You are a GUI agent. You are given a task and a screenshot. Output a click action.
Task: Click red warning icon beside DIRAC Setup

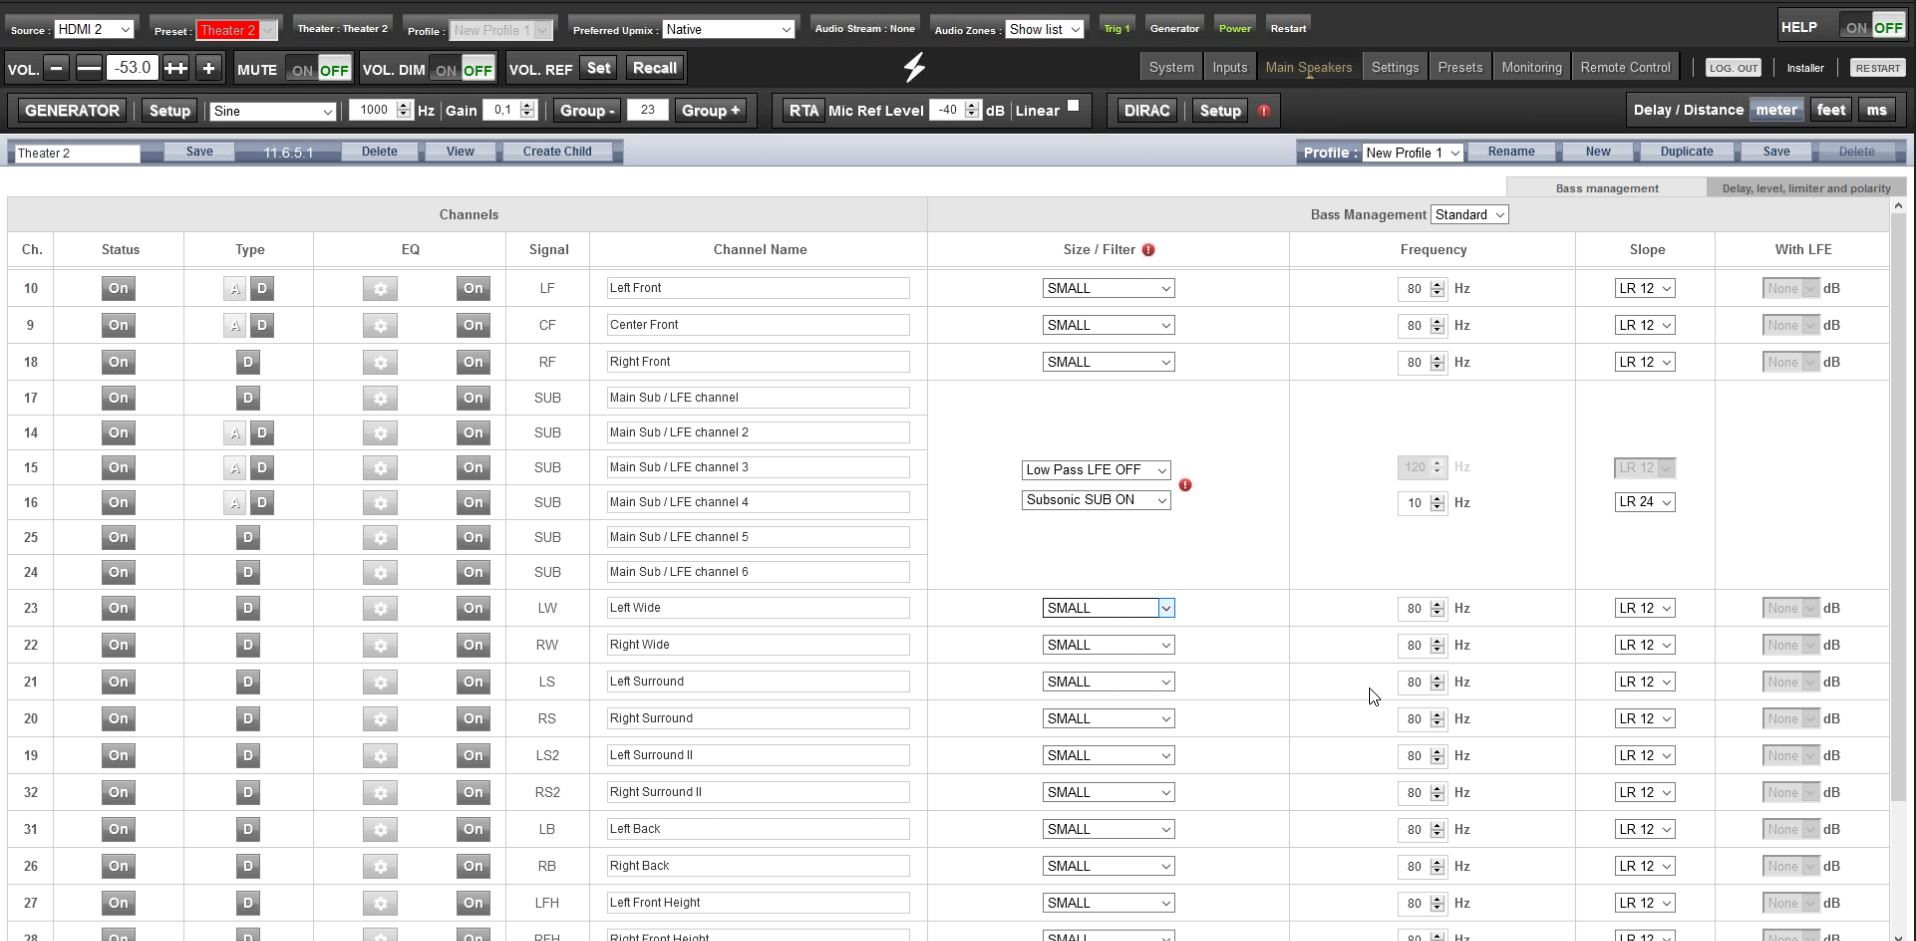click(x=1264, y=111)
